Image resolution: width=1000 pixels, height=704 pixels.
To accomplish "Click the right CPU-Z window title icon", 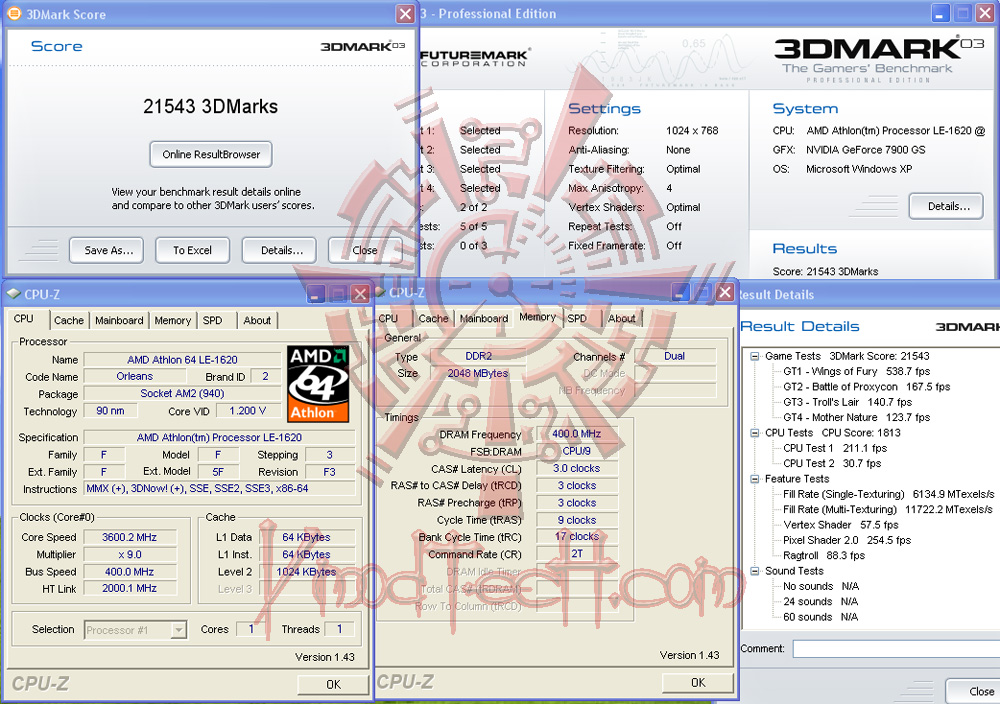I will (x=381, y=292).
